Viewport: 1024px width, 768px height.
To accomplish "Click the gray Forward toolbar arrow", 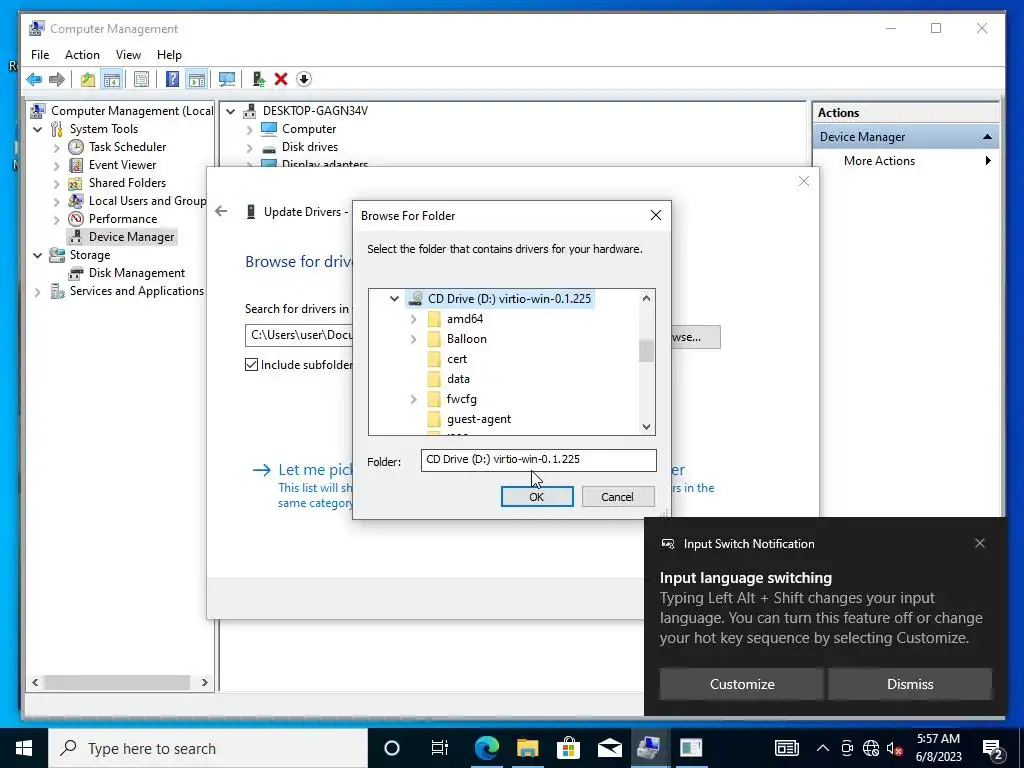I will tap(57, 80).
